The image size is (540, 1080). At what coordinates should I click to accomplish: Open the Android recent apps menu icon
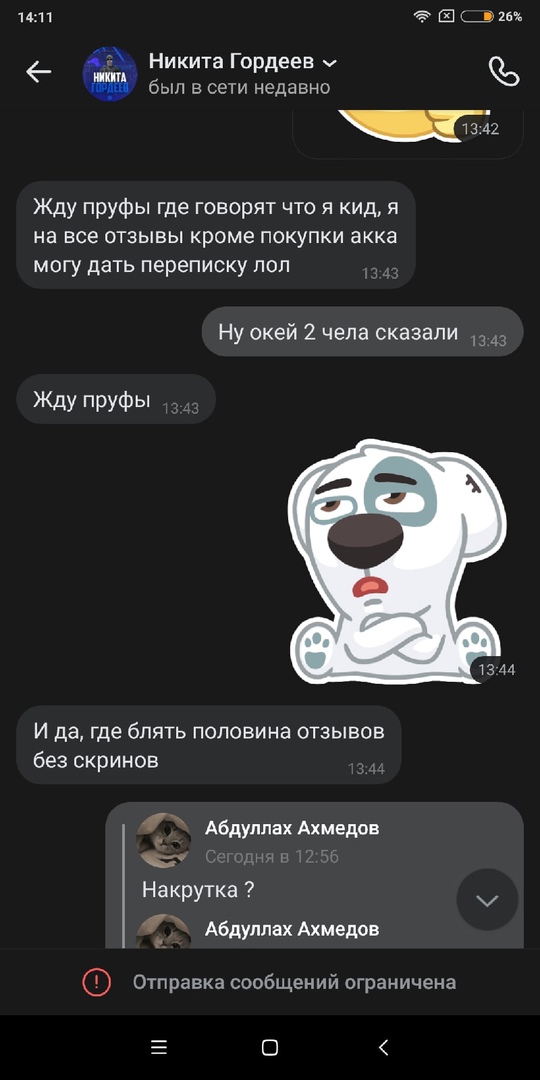point(158,1048)
